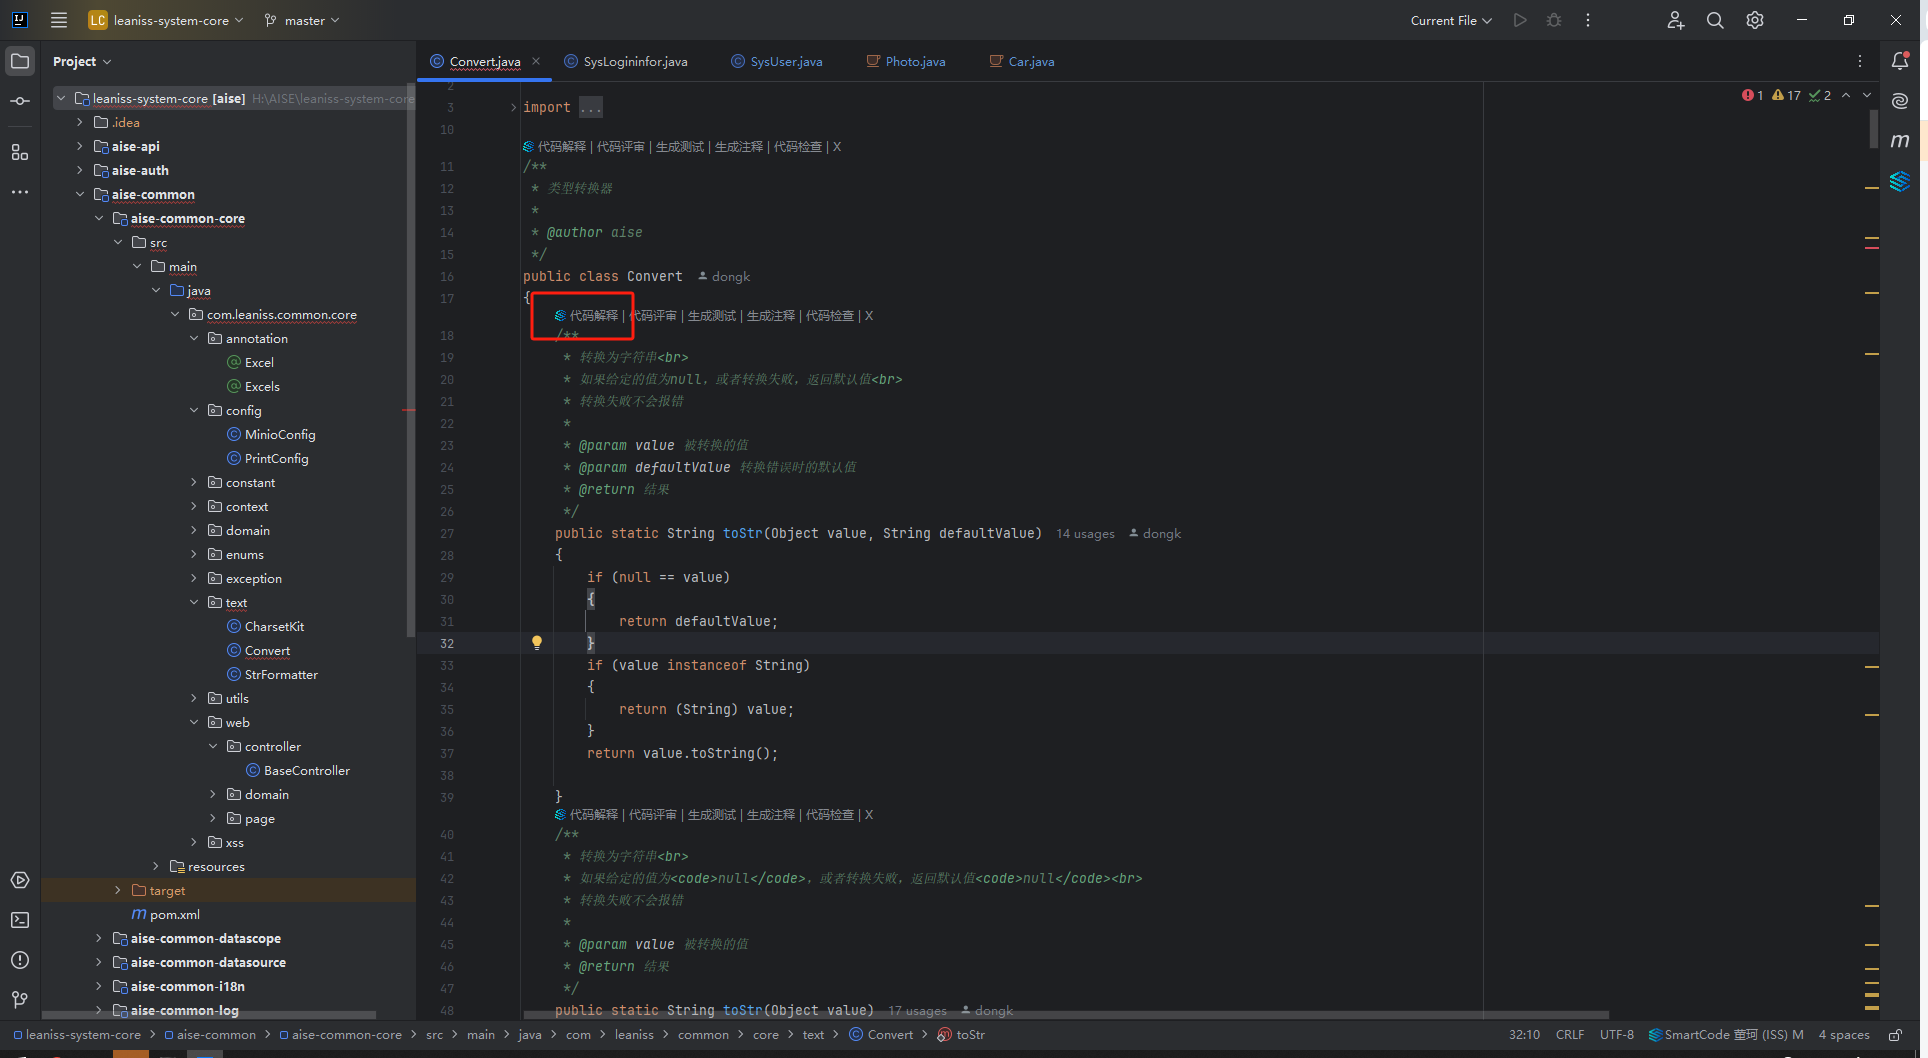The image size is (1928, 1058).
Task: Open the AI Assistant spiral icon
Action: coord(1900,101)
